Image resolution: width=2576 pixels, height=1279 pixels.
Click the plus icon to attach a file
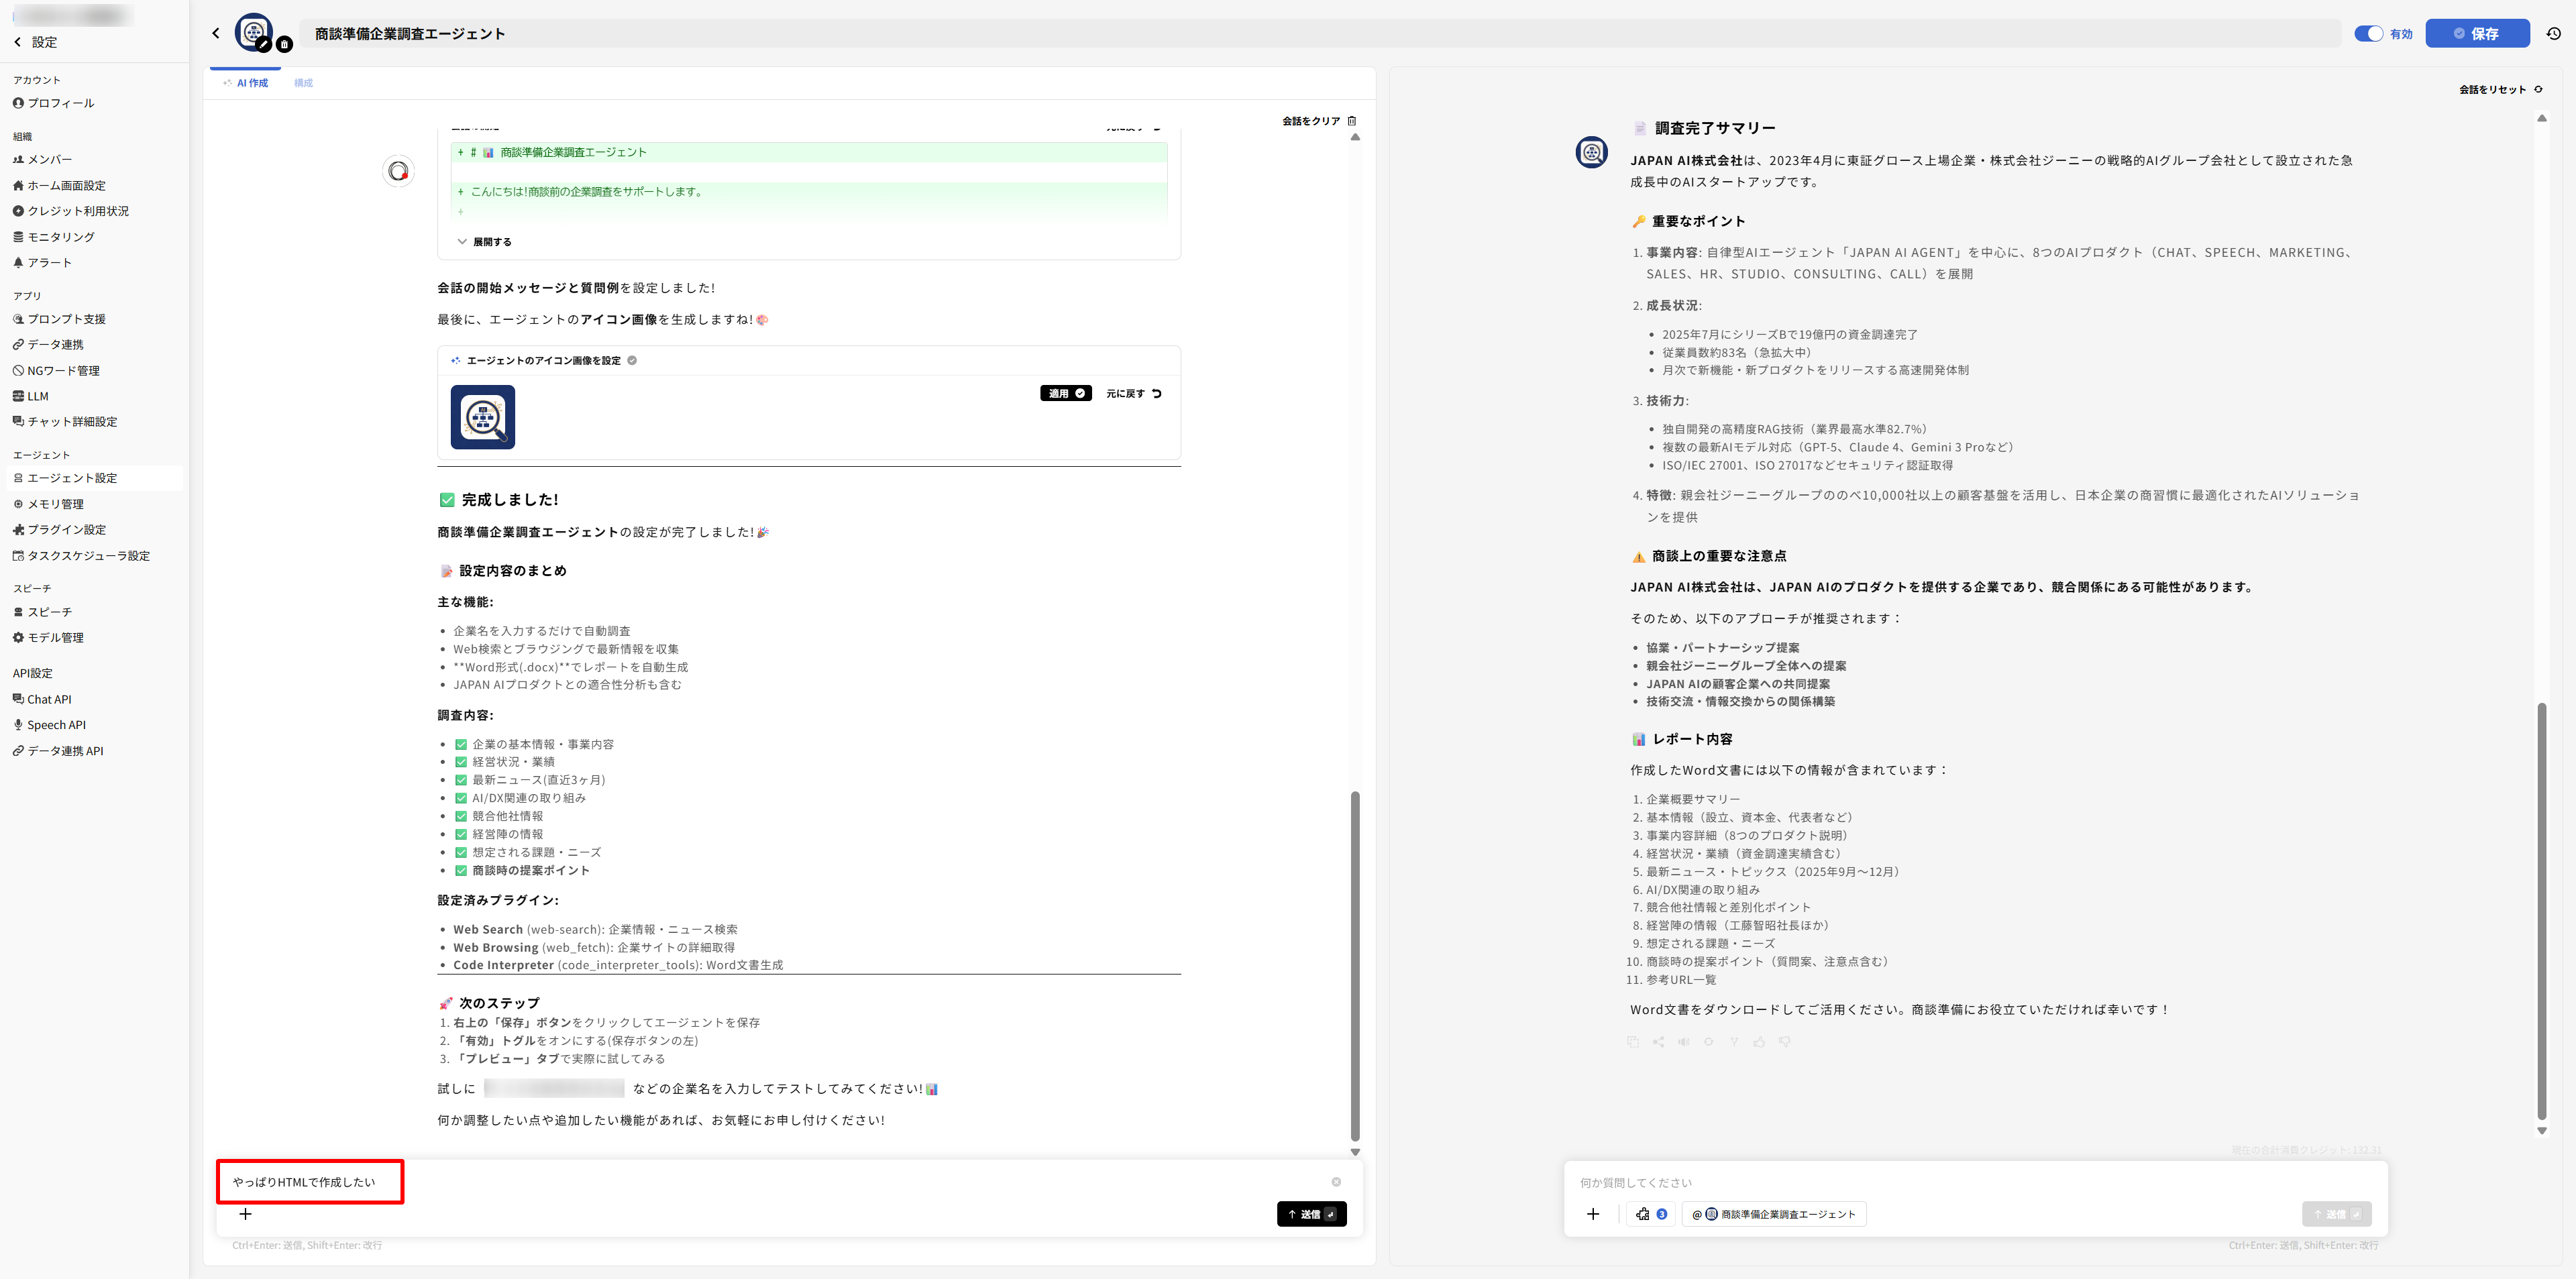(245, 1214)
